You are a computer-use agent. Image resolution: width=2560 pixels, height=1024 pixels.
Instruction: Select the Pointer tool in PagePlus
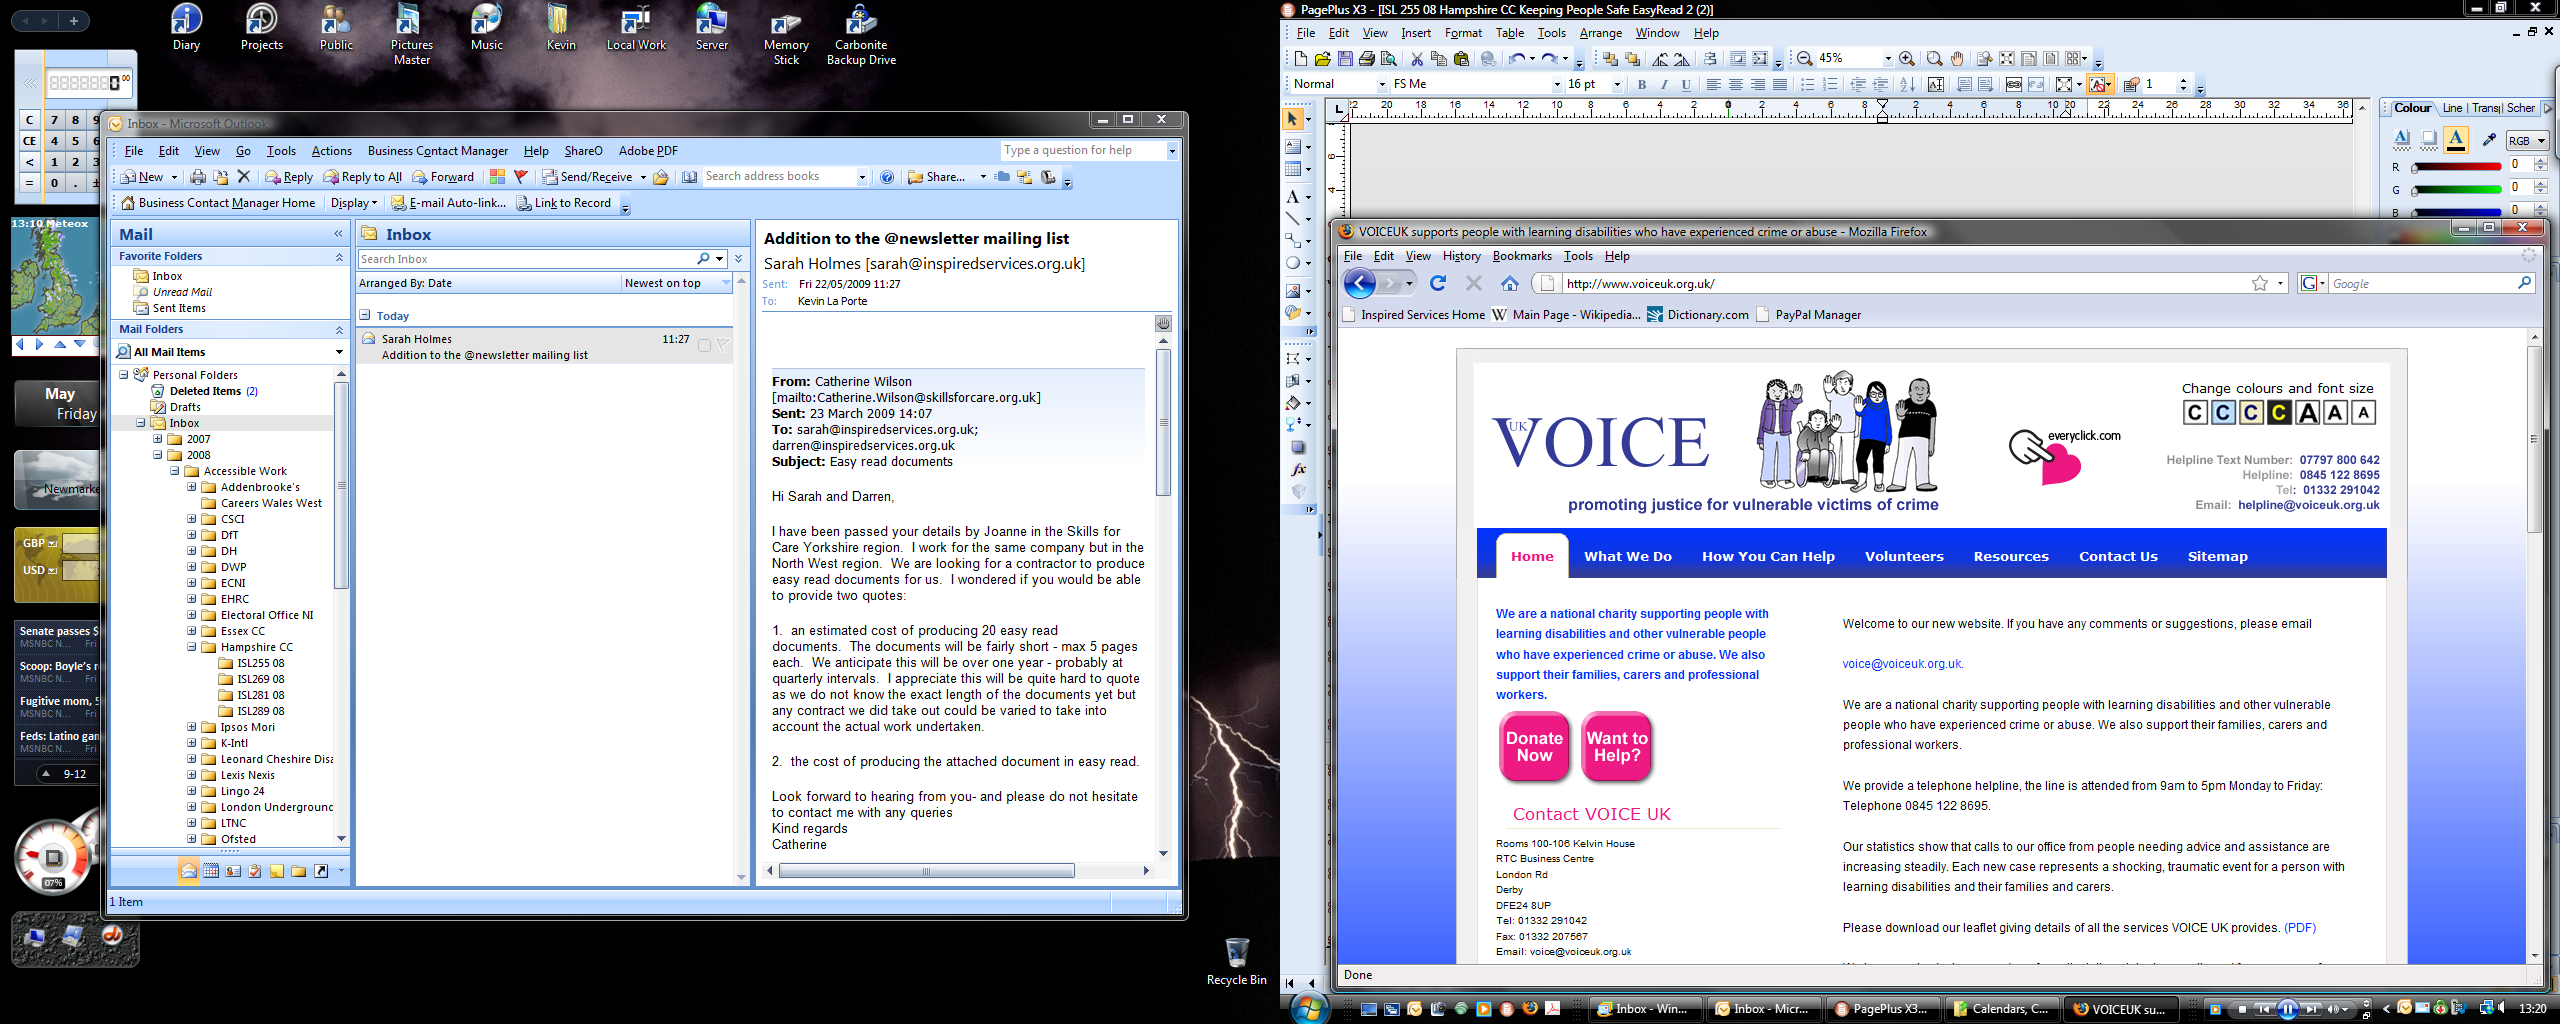point(1293,119)
